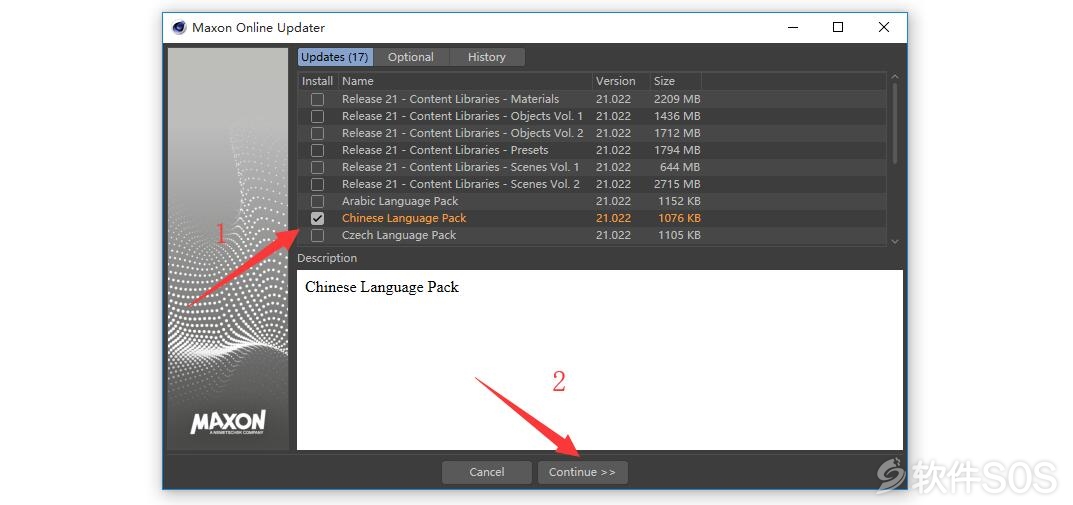Select row 'Release 21 - Content Libraries - Scenes Vol. 2'
The height and width of the screenshot is (505, 1073).
pos(592,185)
